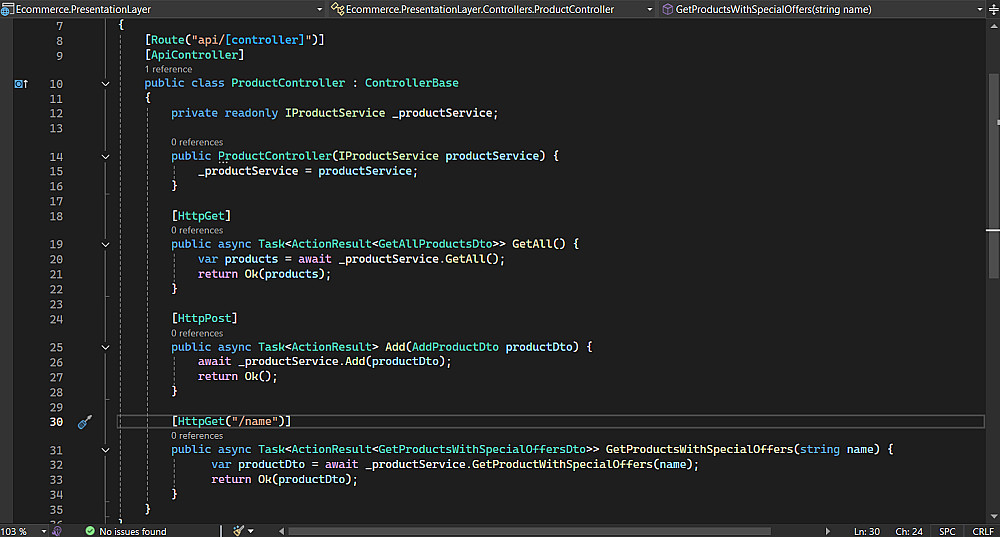
Task: Click the GetProductWithSpecialOffers(name) call on line 32
Action: [582, 464]
